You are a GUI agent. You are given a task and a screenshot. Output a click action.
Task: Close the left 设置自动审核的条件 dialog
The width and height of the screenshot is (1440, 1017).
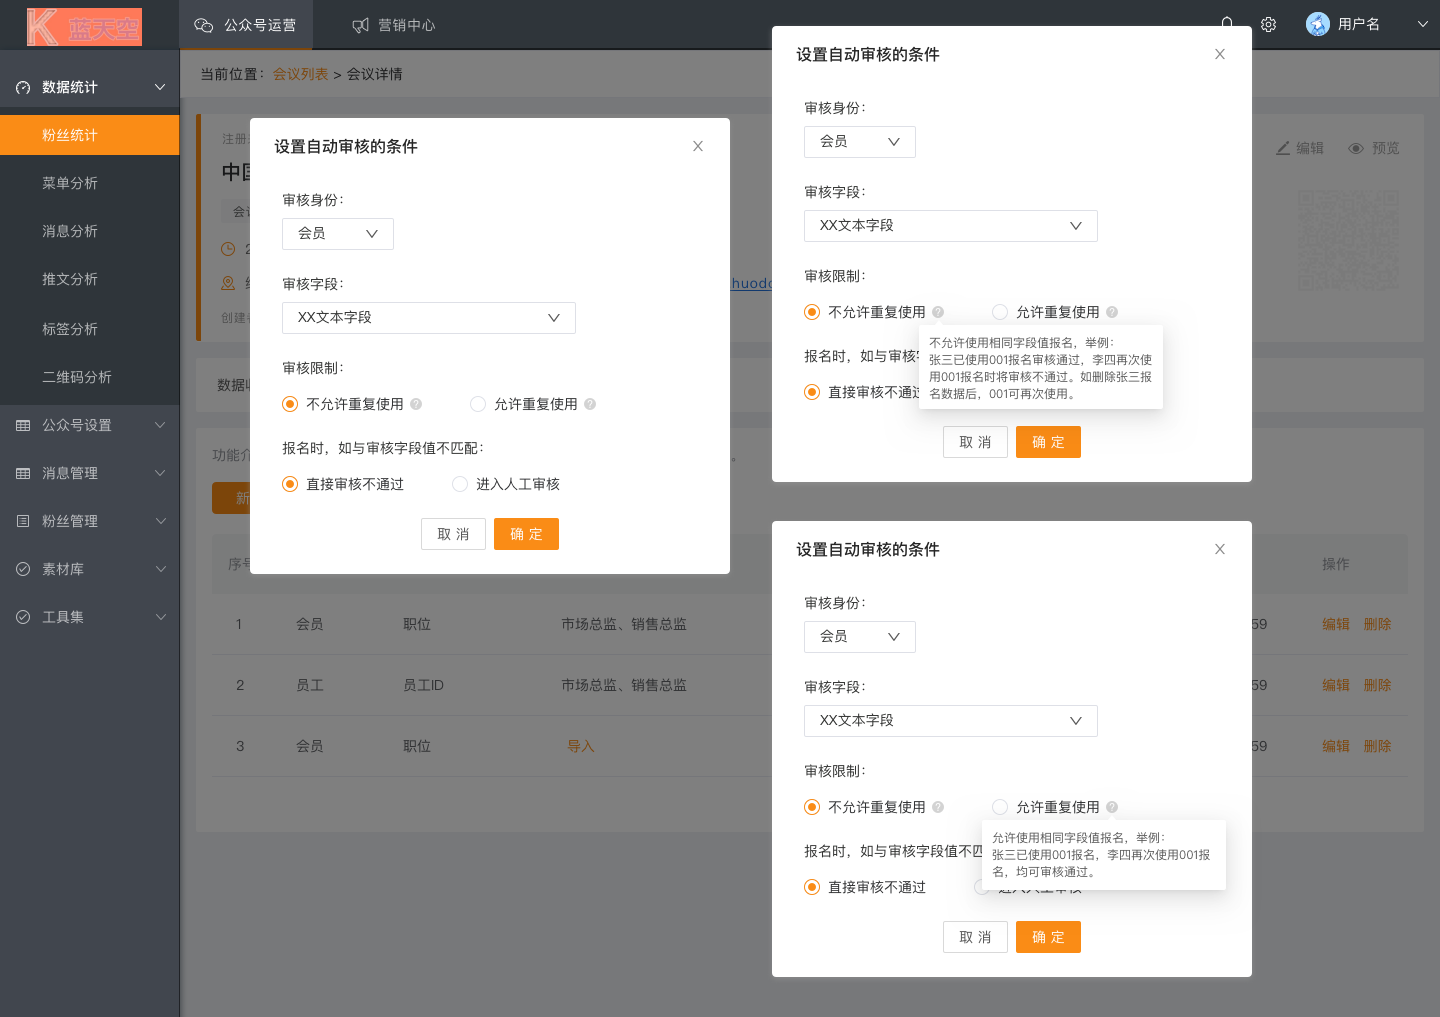(x=698, y=146)
